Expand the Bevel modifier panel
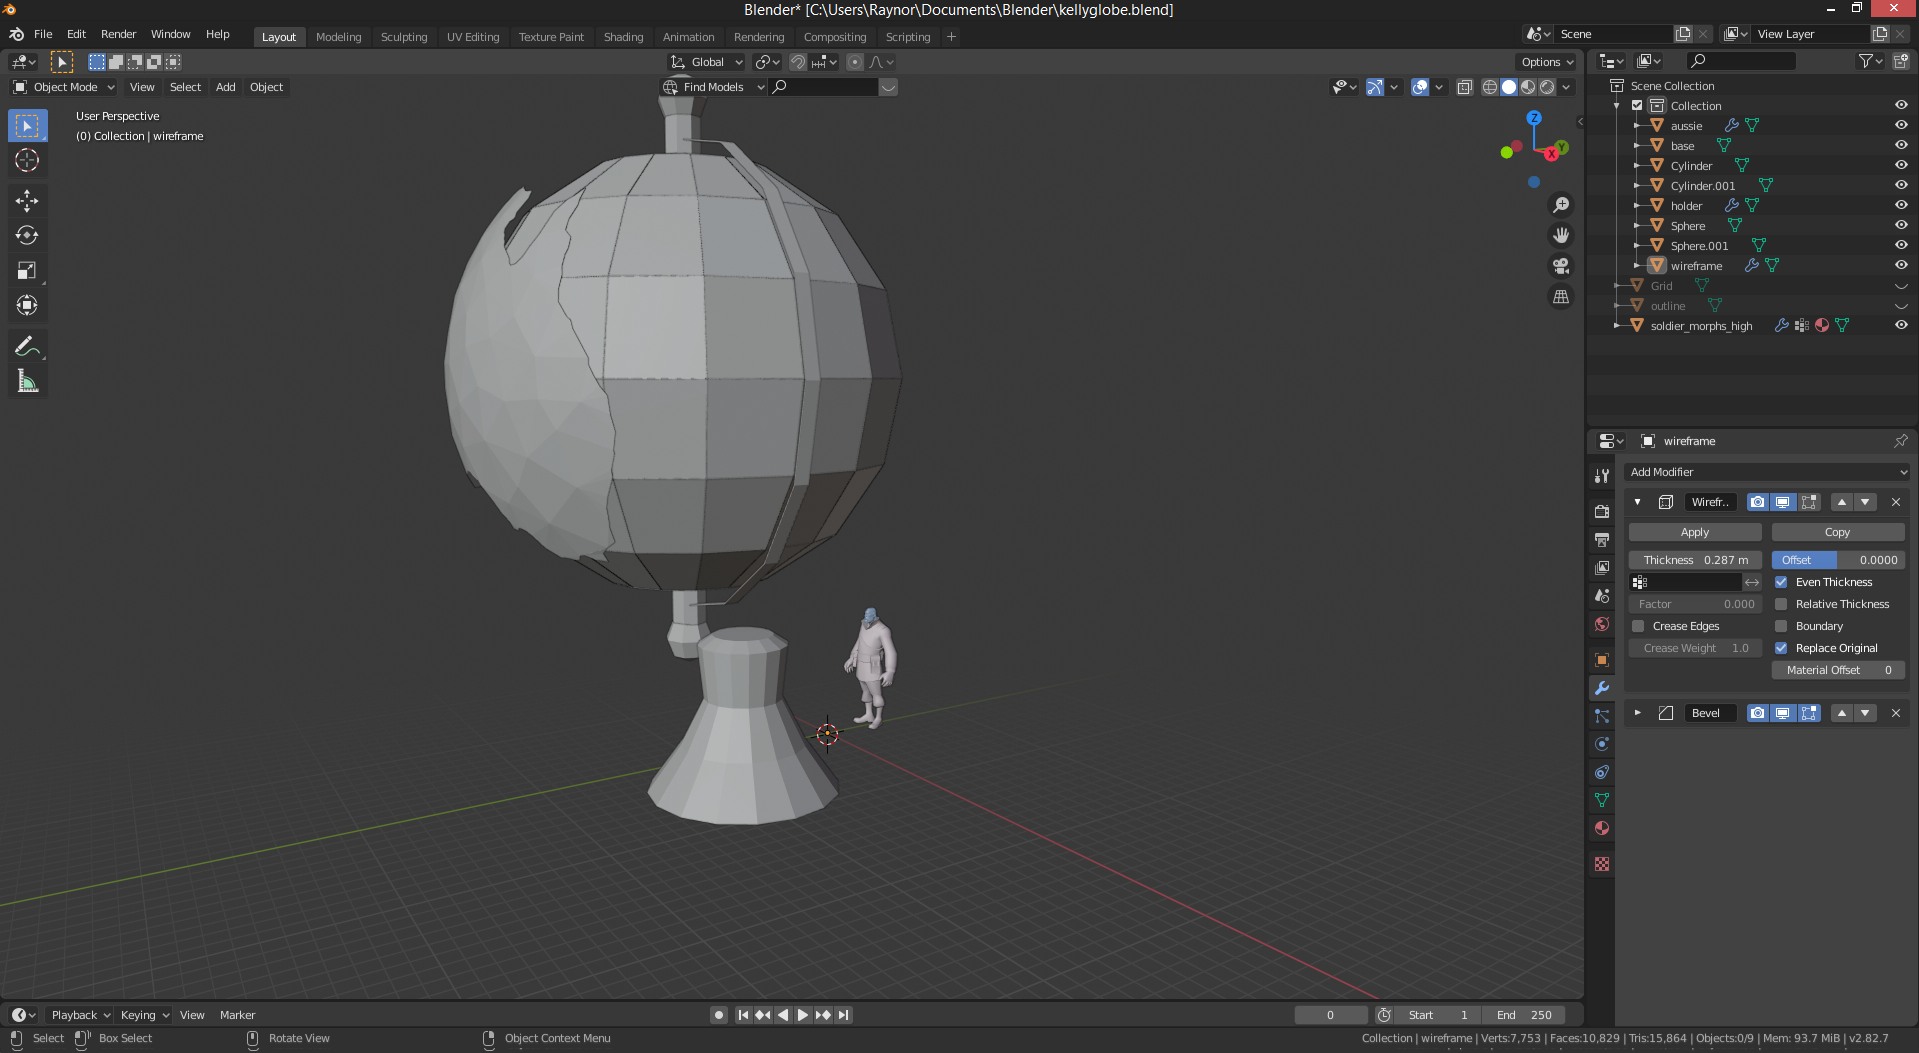The image size is (1919, 1053). tap(1637, 713)
